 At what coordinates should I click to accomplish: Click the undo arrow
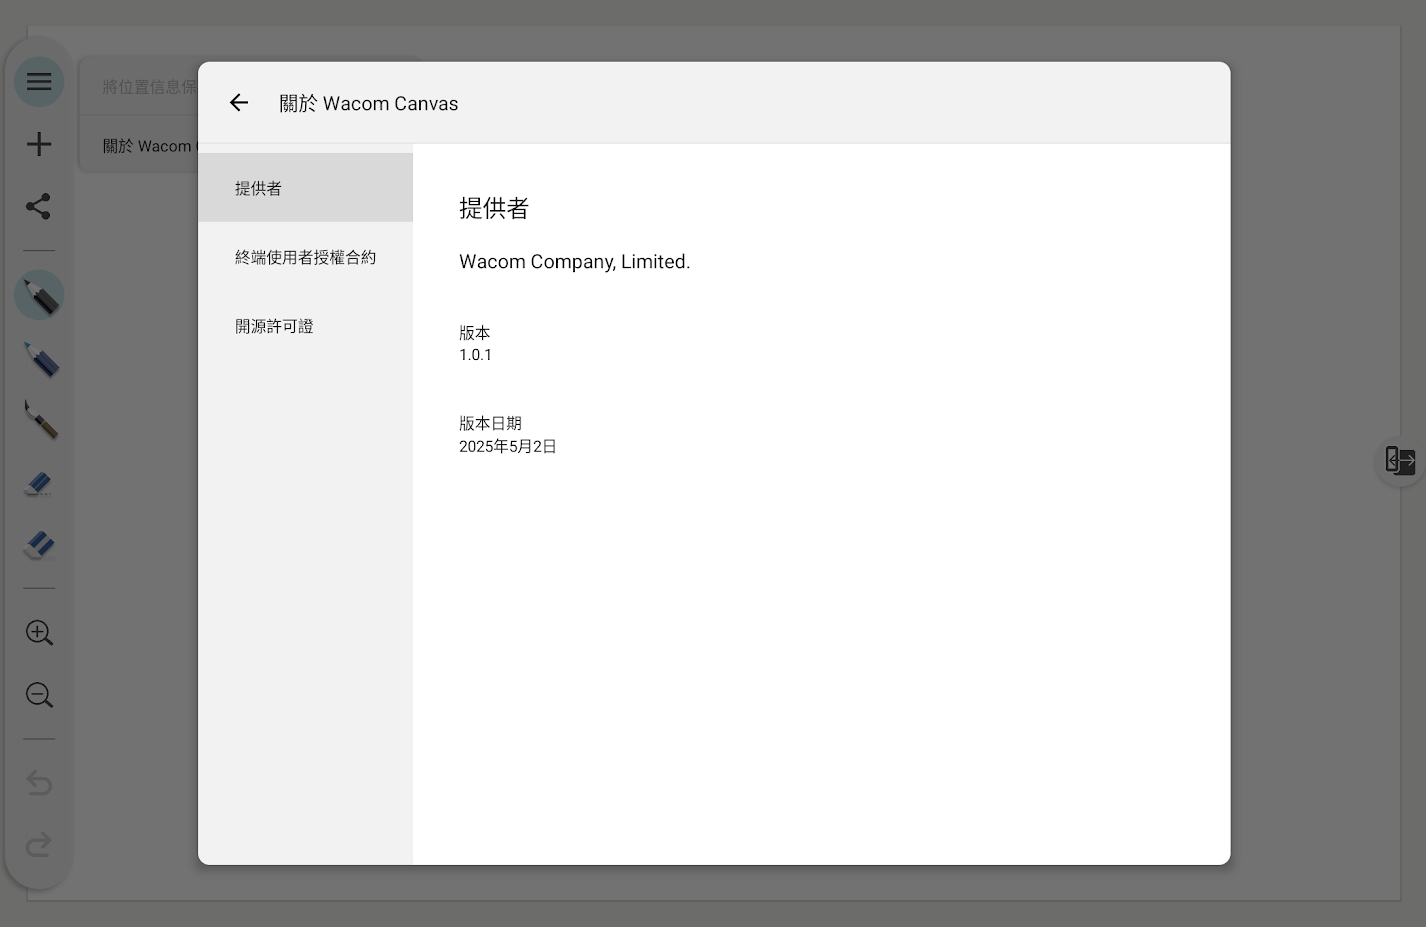coord(39,783)
